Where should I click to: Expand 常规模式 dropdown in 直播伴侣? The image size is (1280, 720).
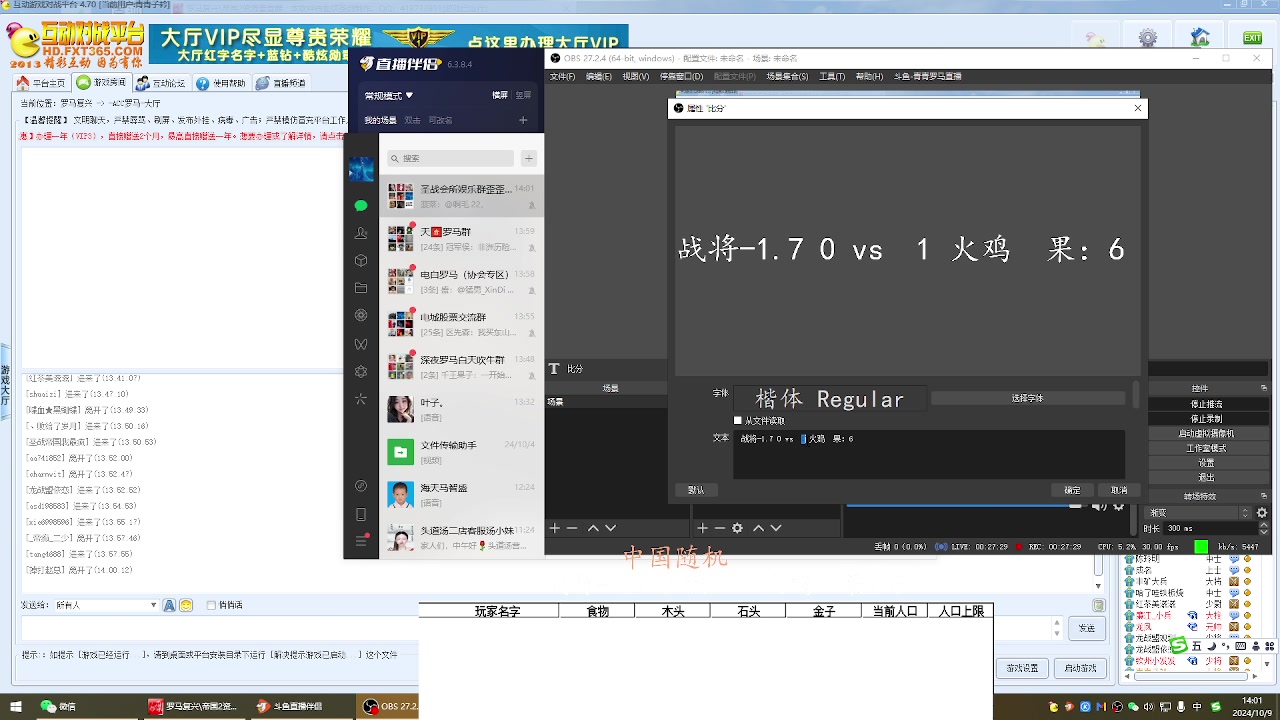click(x=389, y=96)
